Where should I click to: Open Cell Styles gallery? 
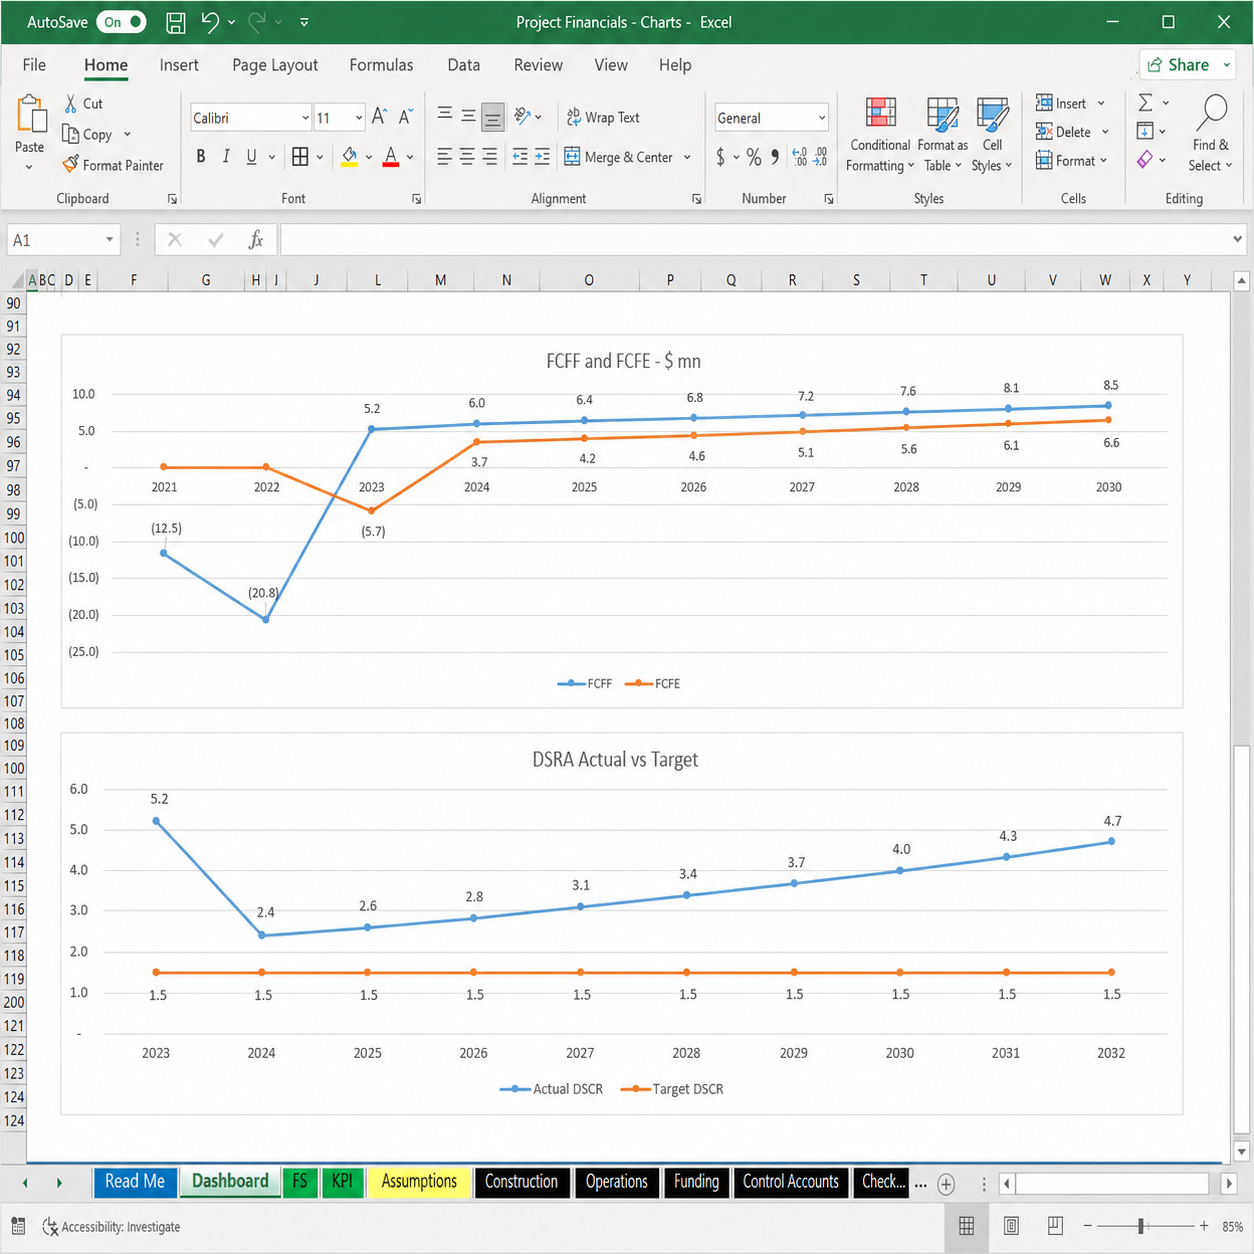pyautogui.click(x=992, y=136)
